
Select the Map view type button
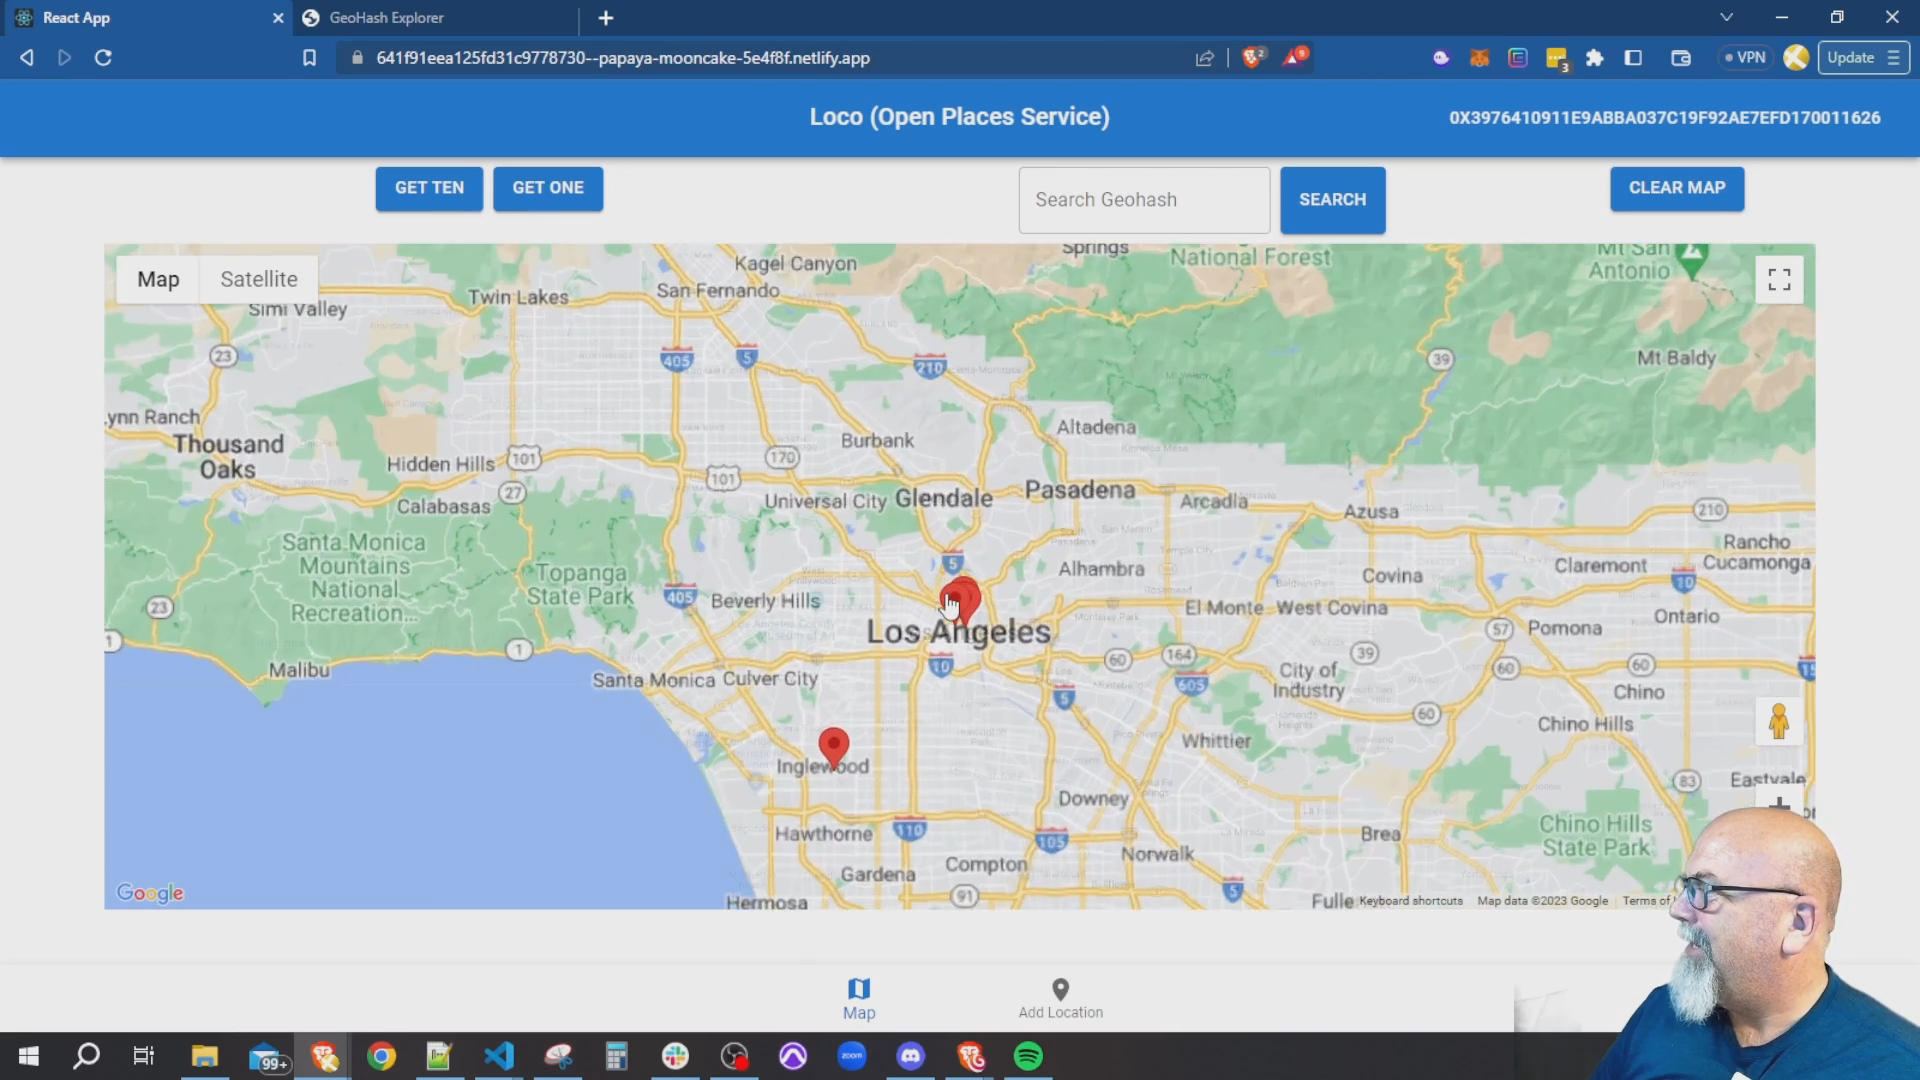pos(158,279)
